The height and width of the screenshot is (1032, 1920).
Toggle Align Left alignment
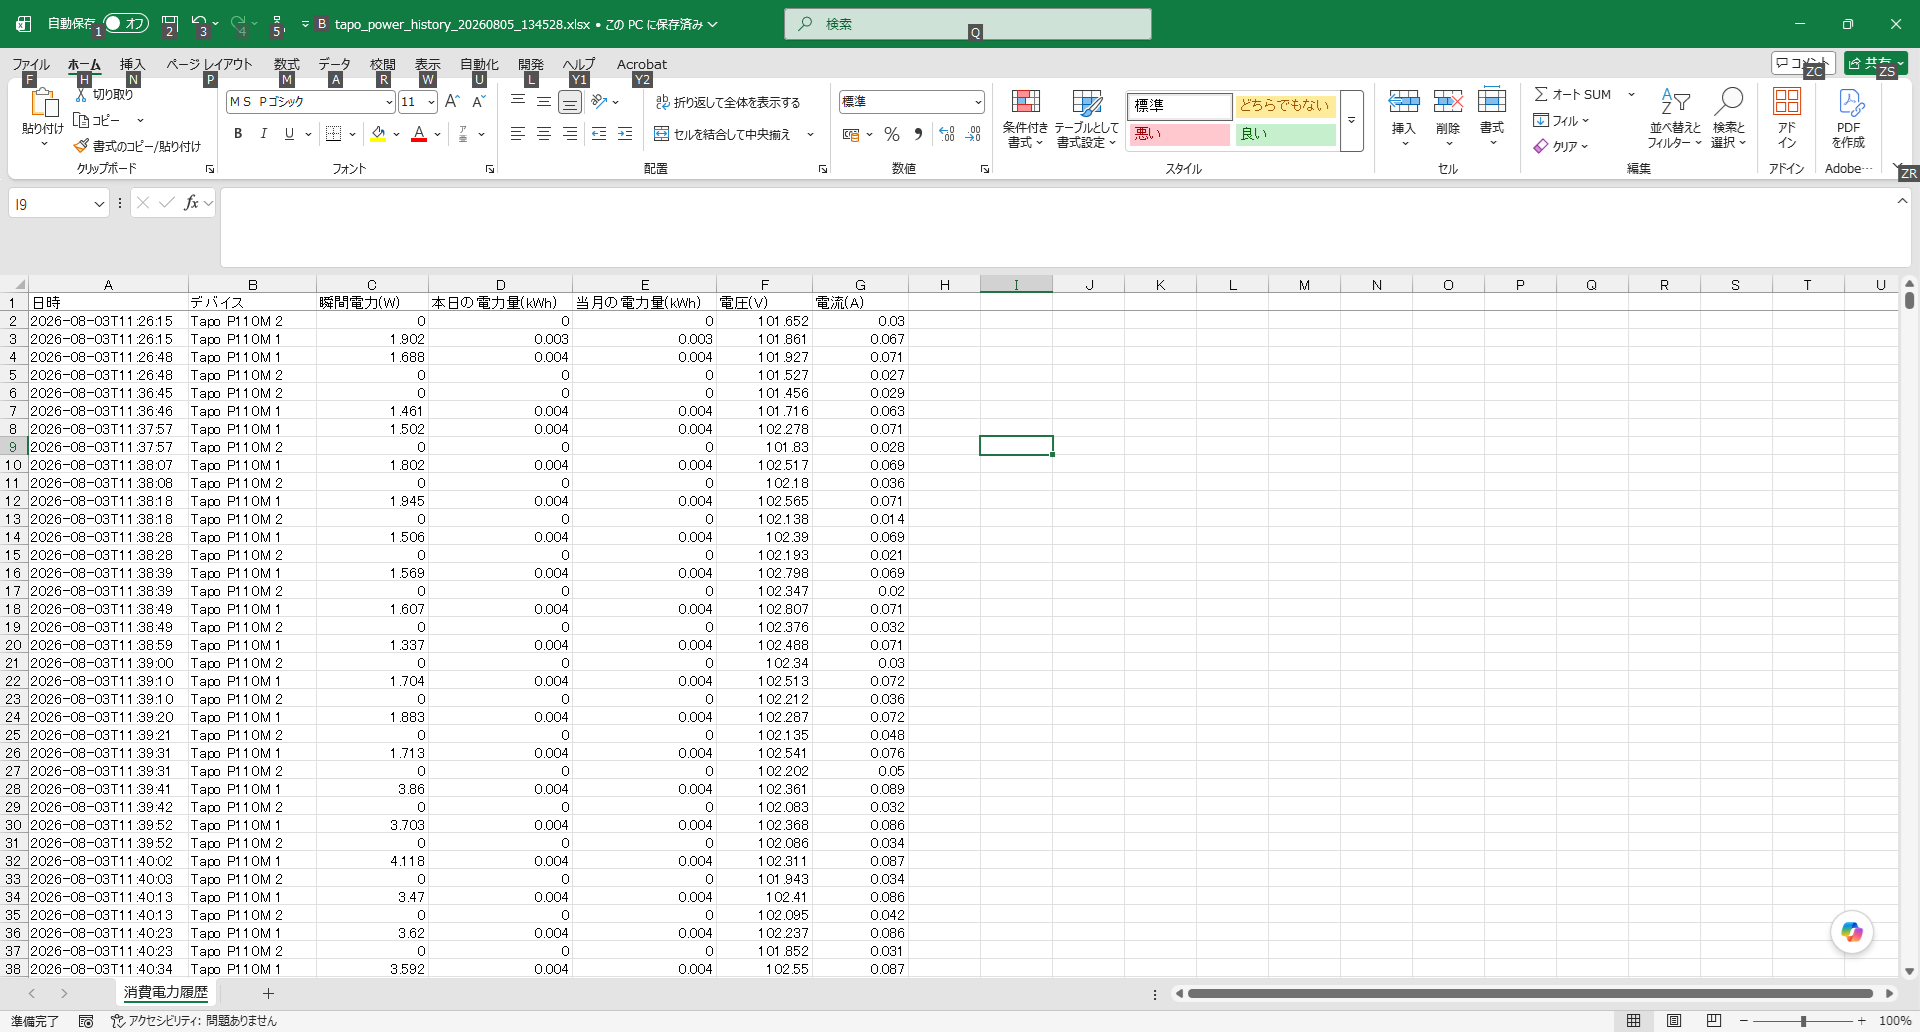click(517, 134)
